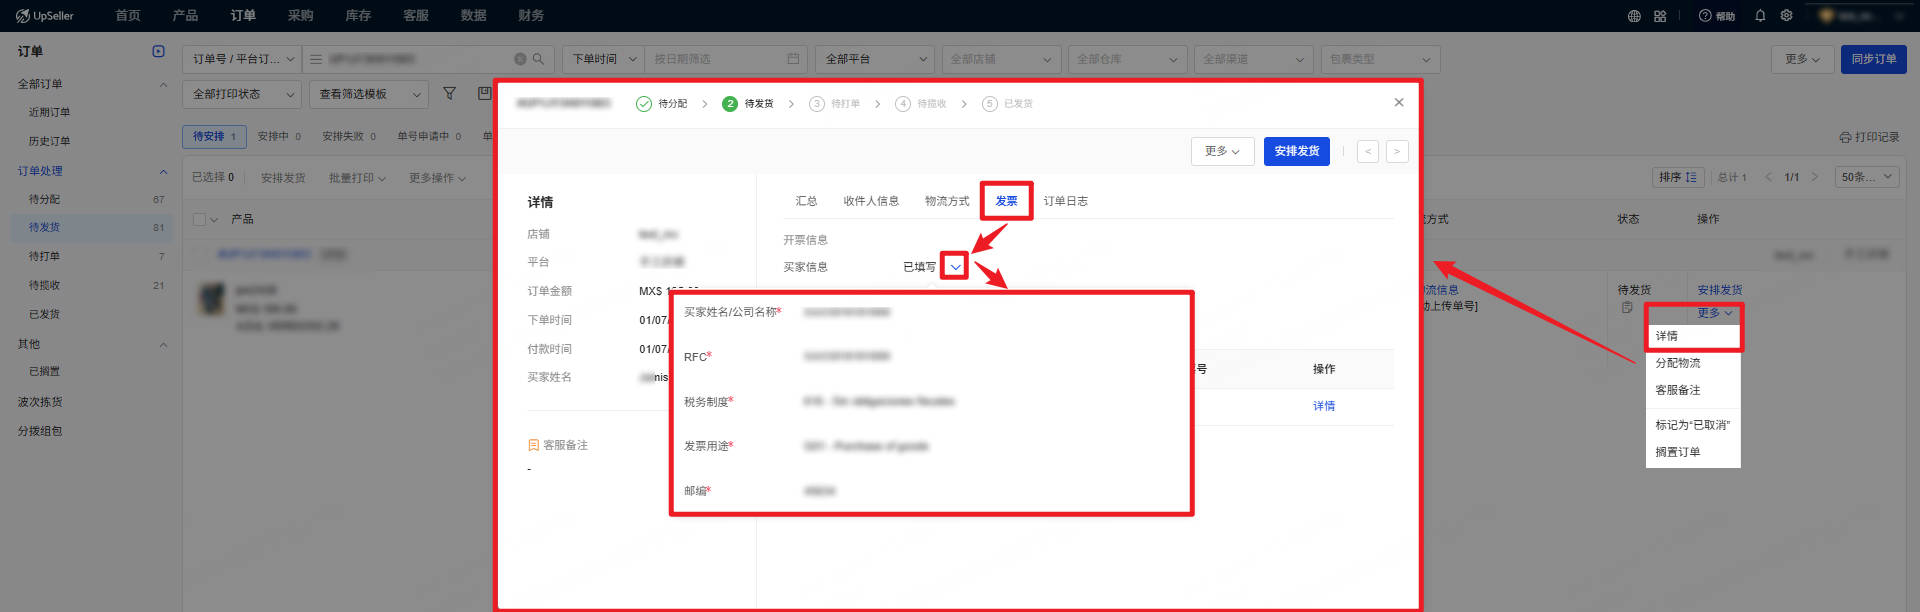Collapse the 其他 sidebar section

click(163, 344)
